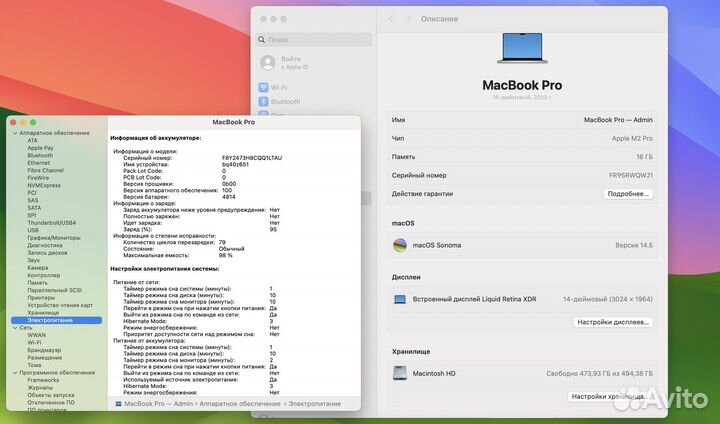Click the MacBook Pro laptop image
Image resolution: width=720 pixels, height=424 pixels.
pos(523,48)
